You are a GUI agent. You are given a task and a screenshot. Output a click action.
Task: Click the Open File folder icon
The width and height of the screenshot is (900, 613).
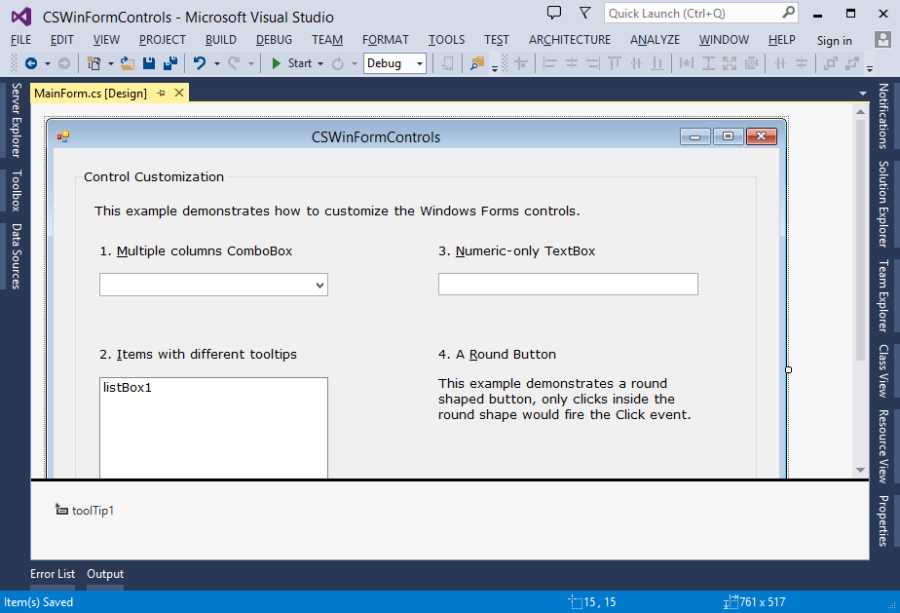point(127,63)
